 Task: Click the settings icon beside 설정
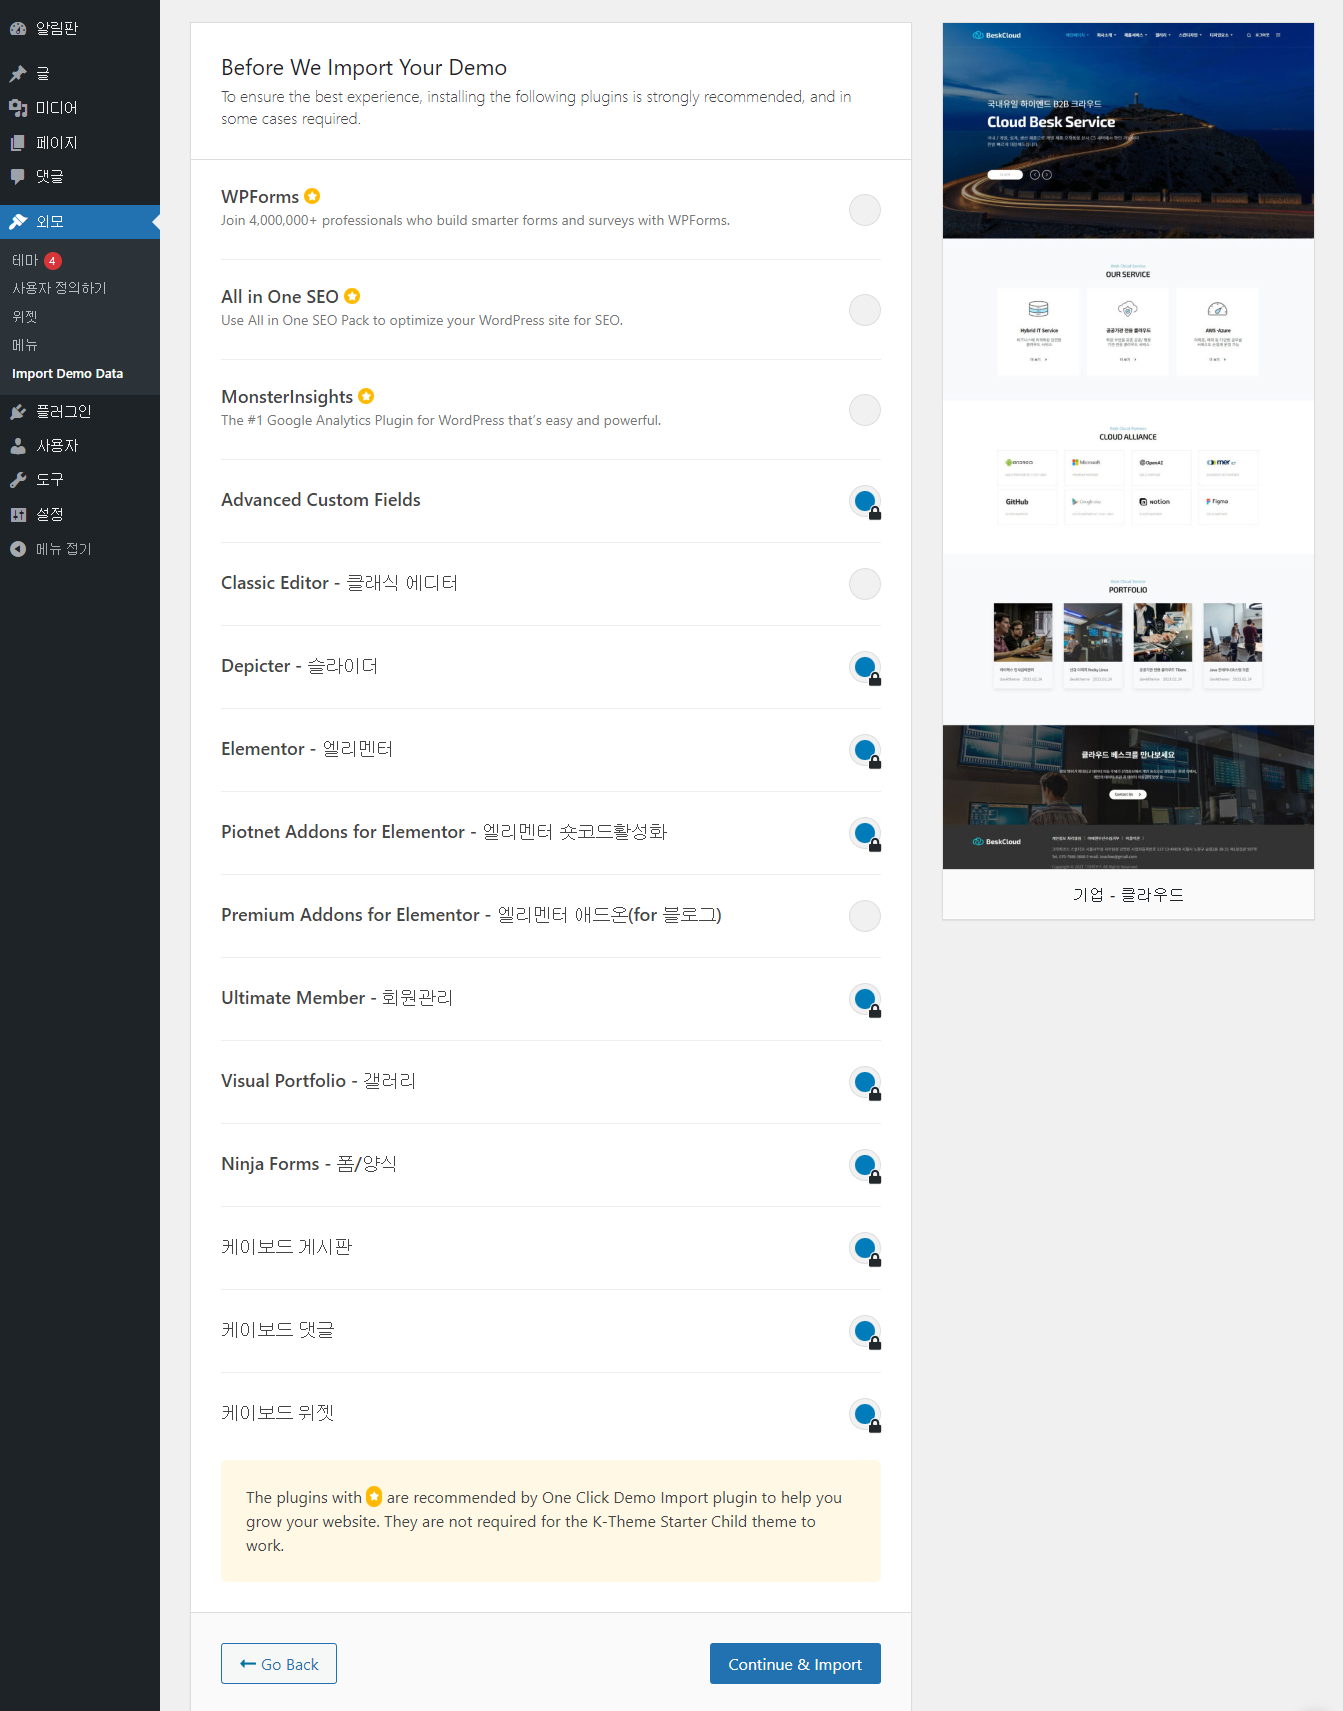(18, 515)
